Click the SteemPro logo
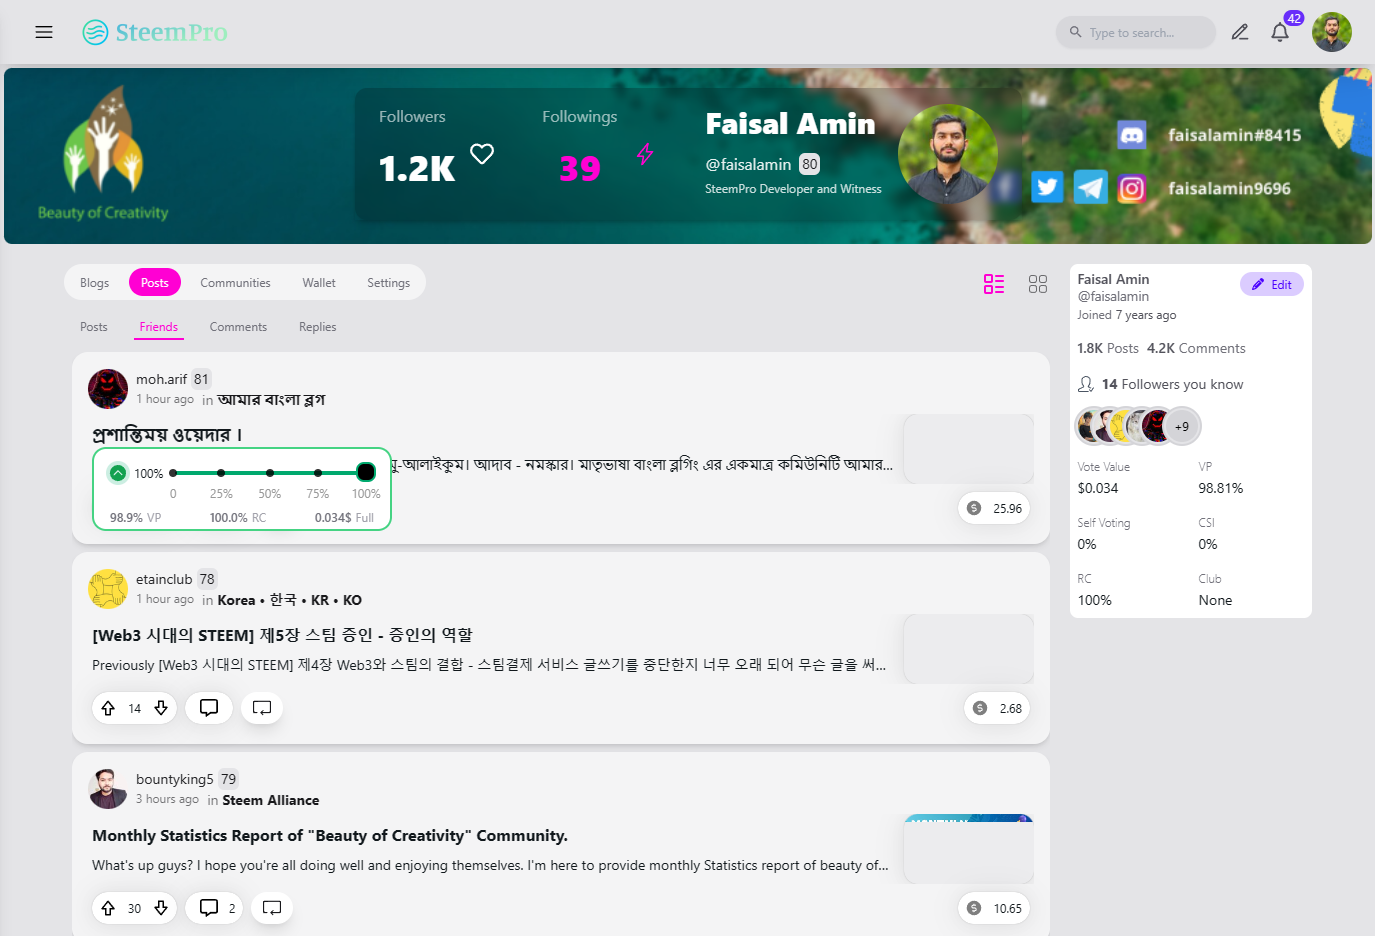This screenshot has width=1375, height=936. [x=155, y=32]
